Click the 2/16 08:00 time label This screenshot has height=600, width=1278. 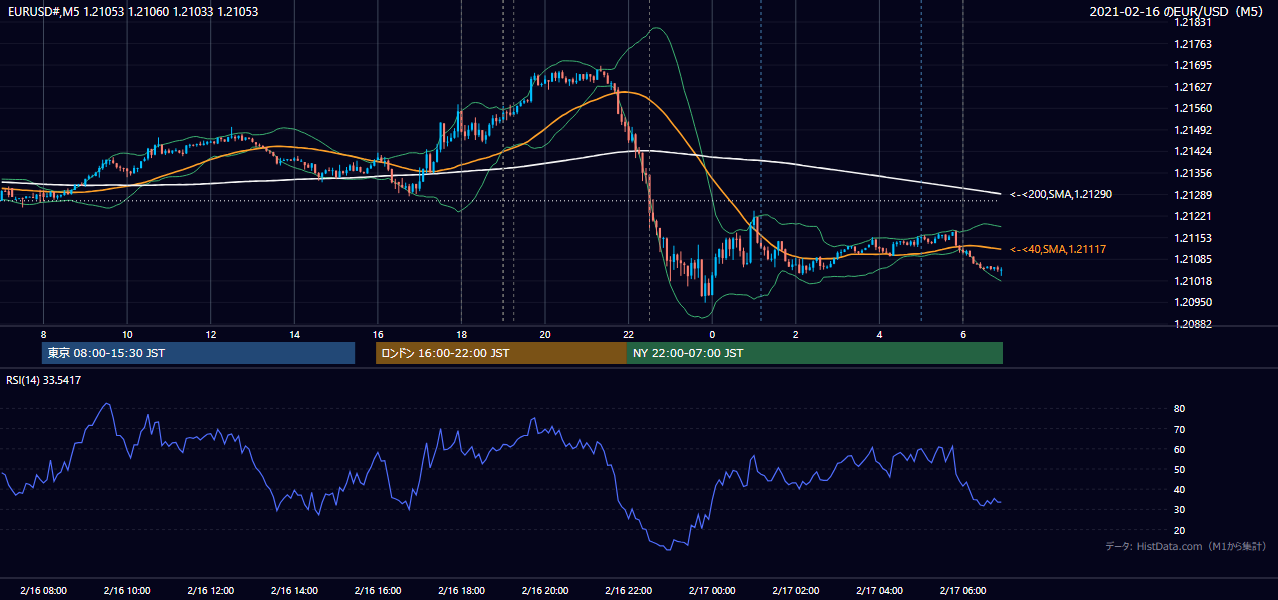(44, 590)
